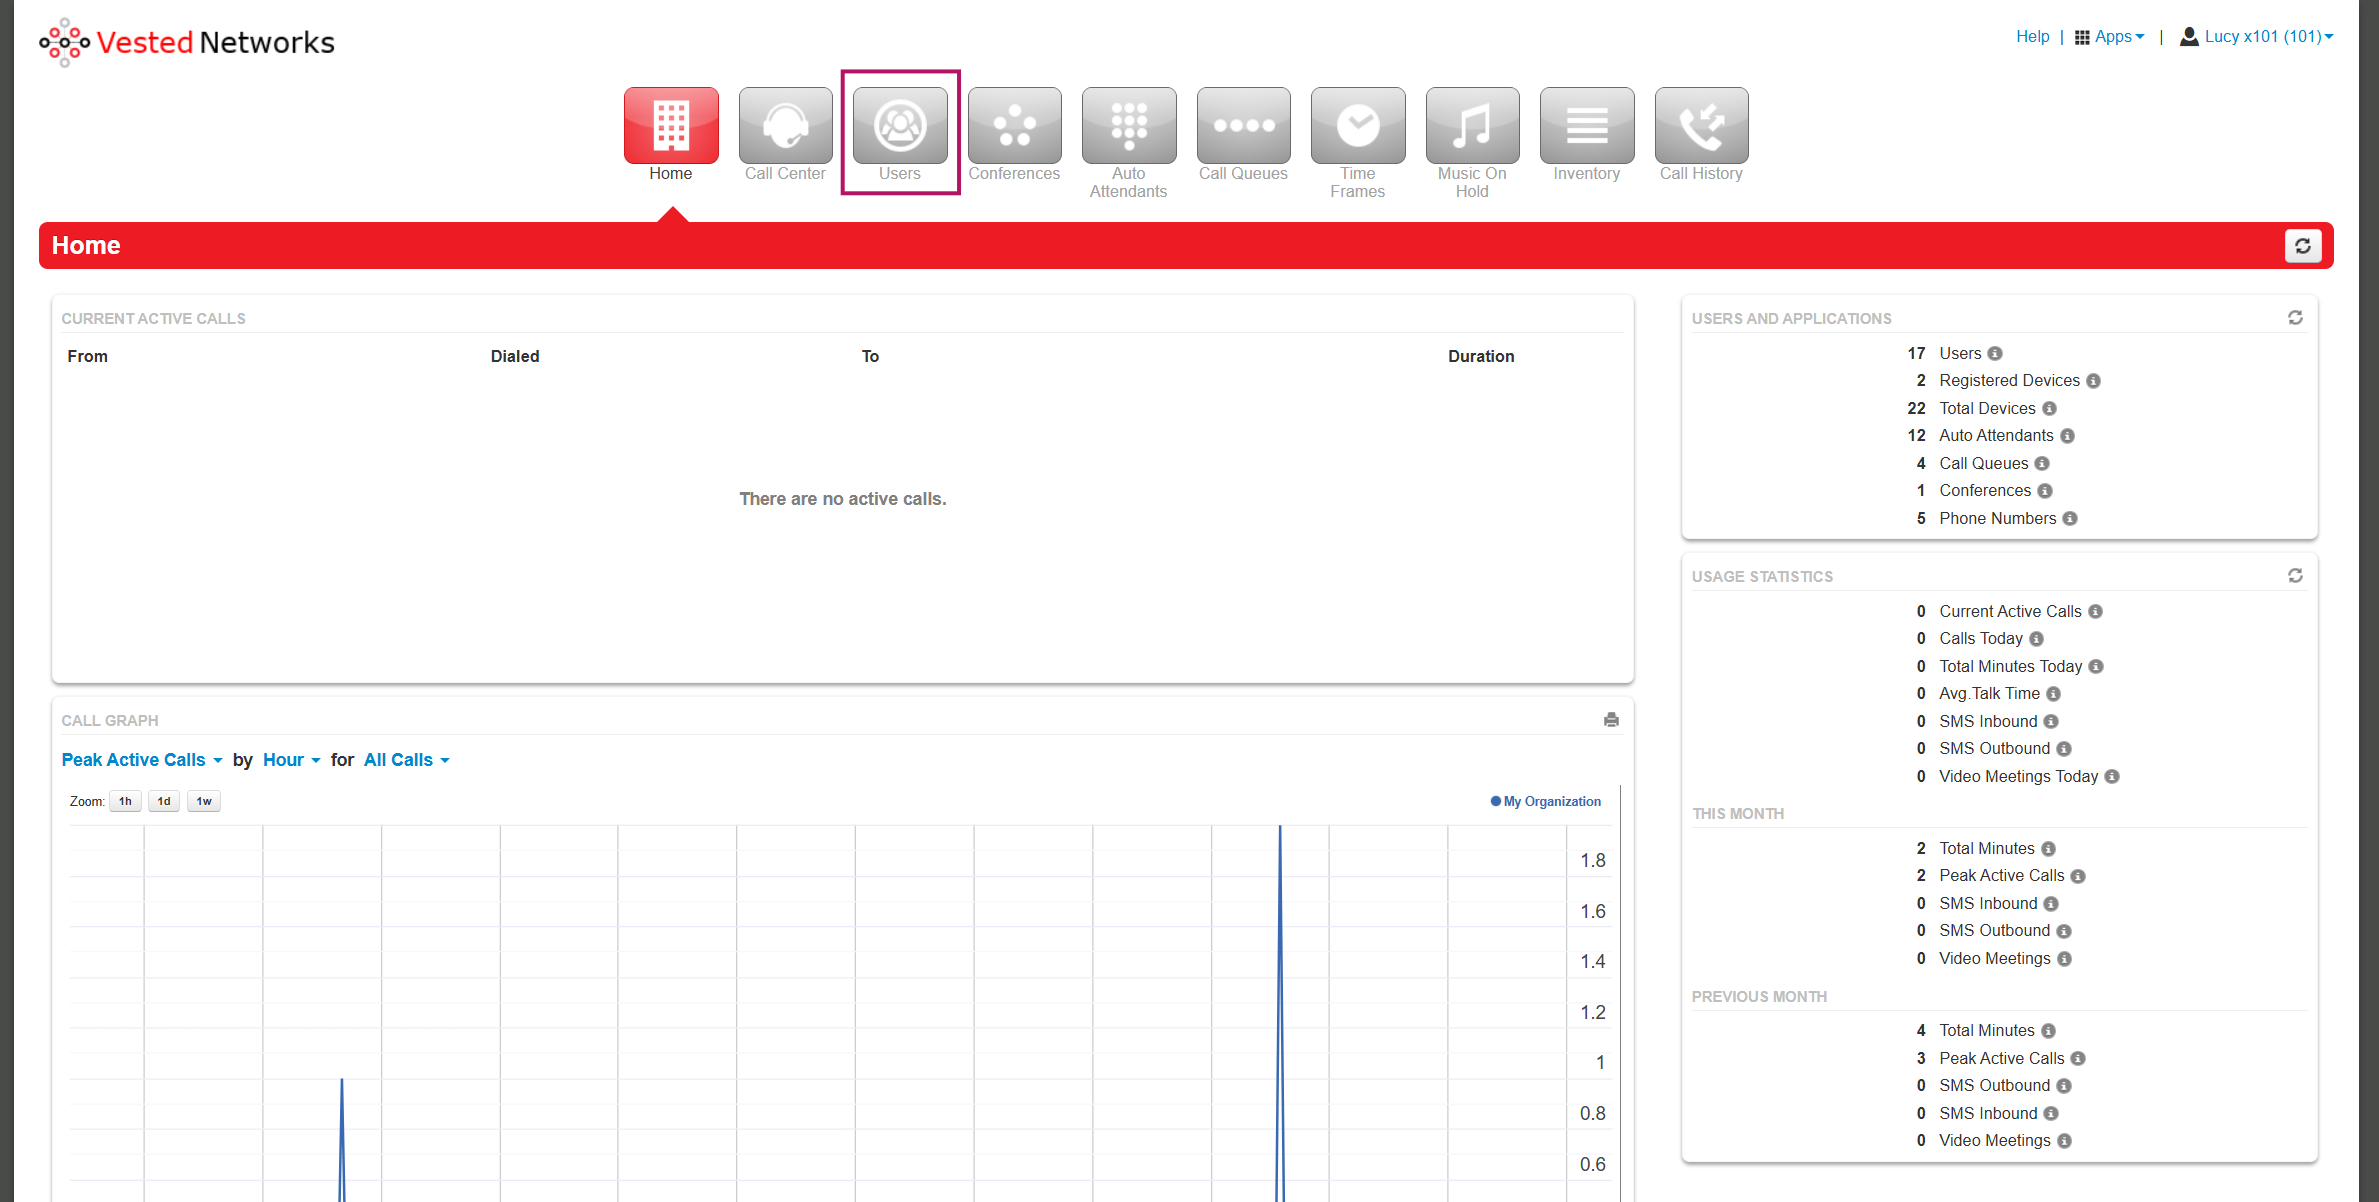Viewport: 2379px width, 1202px height.
Task: Refresh the Usage Statistics panel
Action: (x=2295, y=576)
